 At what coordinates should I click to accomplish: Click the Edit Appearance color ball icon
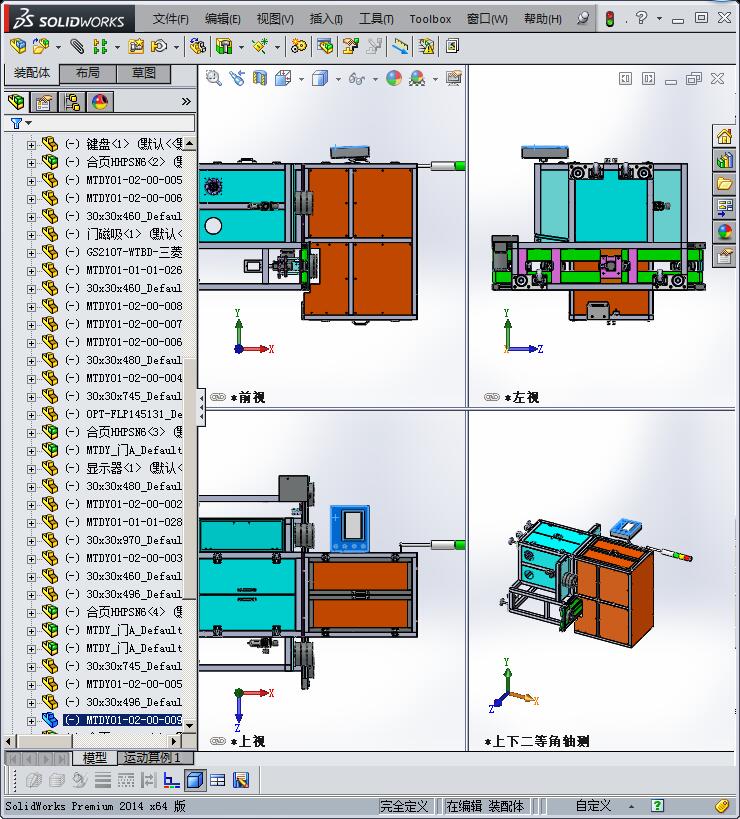(x=394, y=78)
